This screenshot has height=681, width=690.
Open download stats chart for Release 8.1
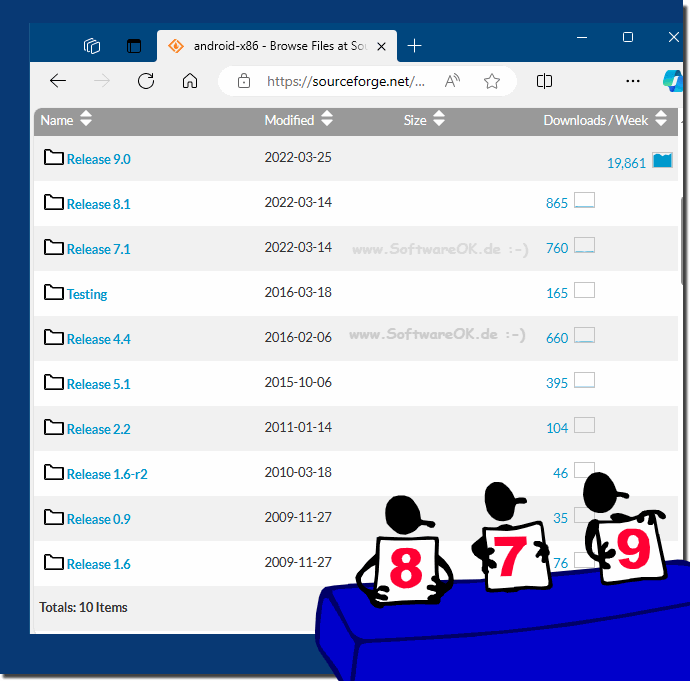click(584, 200)
